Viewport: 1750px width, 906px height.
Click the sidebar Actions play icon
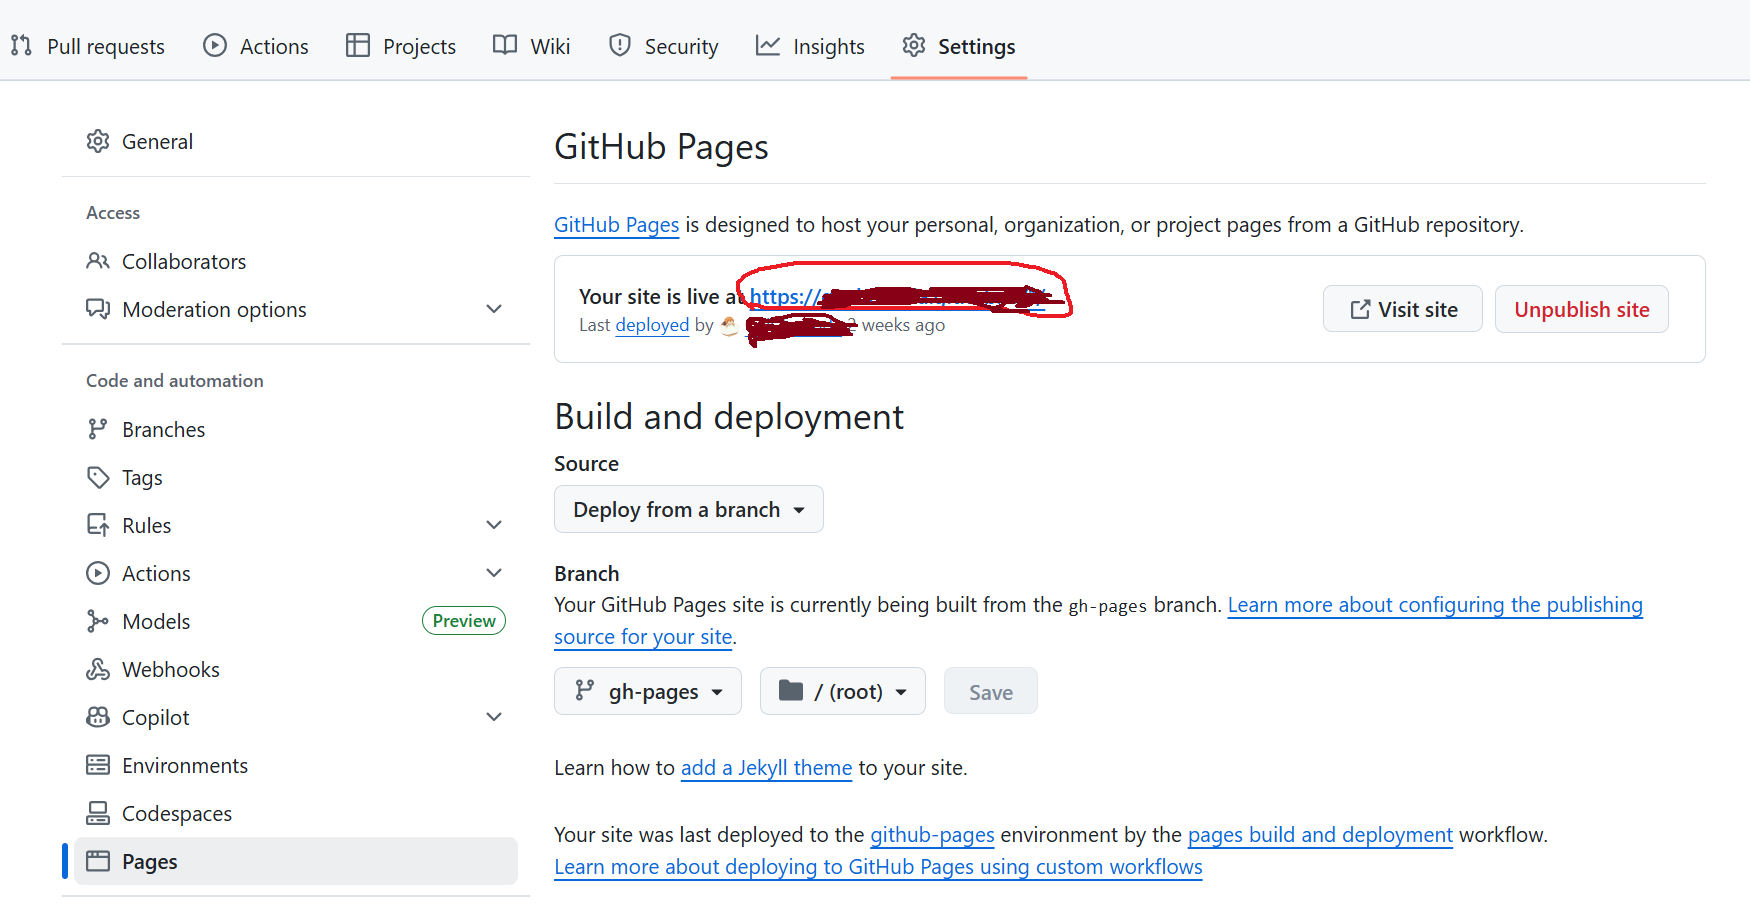[x=98, y=573]
